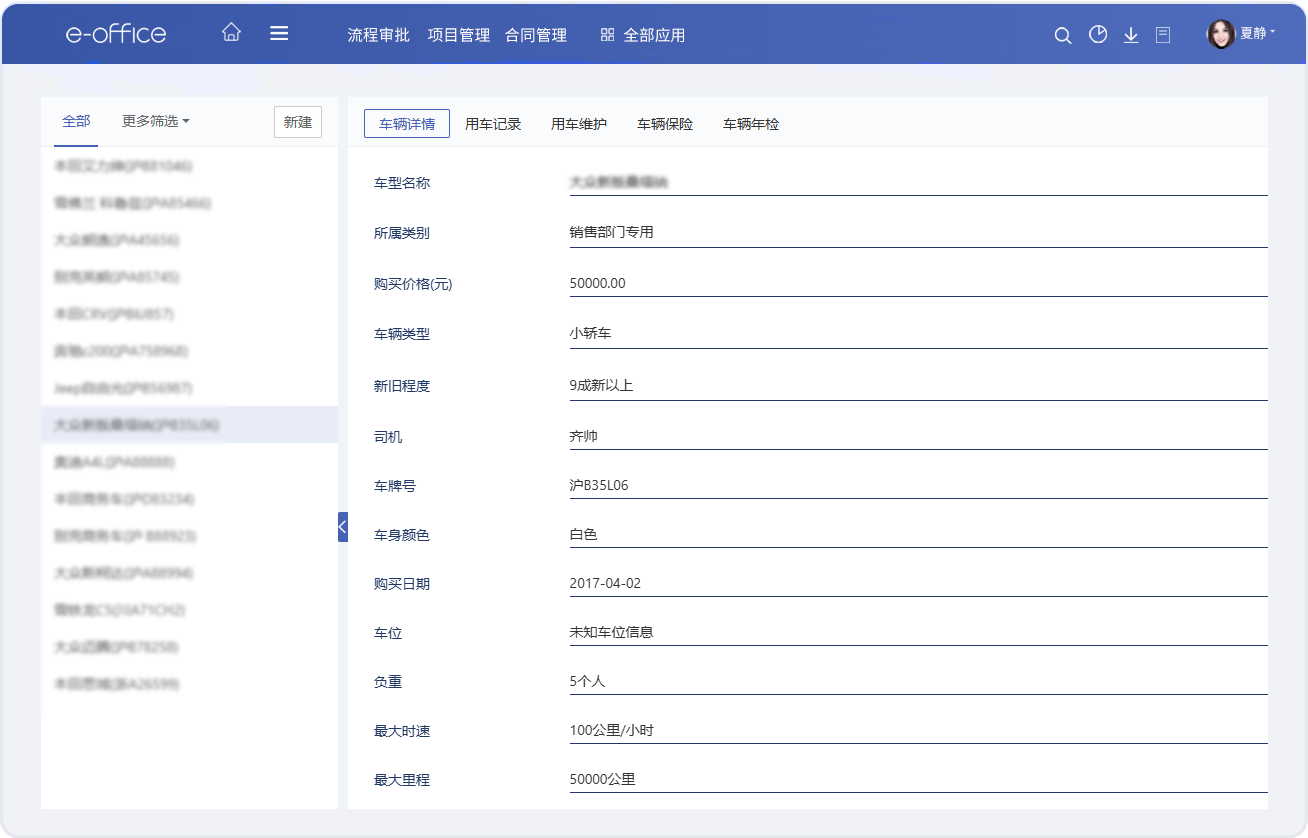This screenshot has width=1308, height=838.
Task: Click the search magnifier icon
Action: [x=1063, y=35]
